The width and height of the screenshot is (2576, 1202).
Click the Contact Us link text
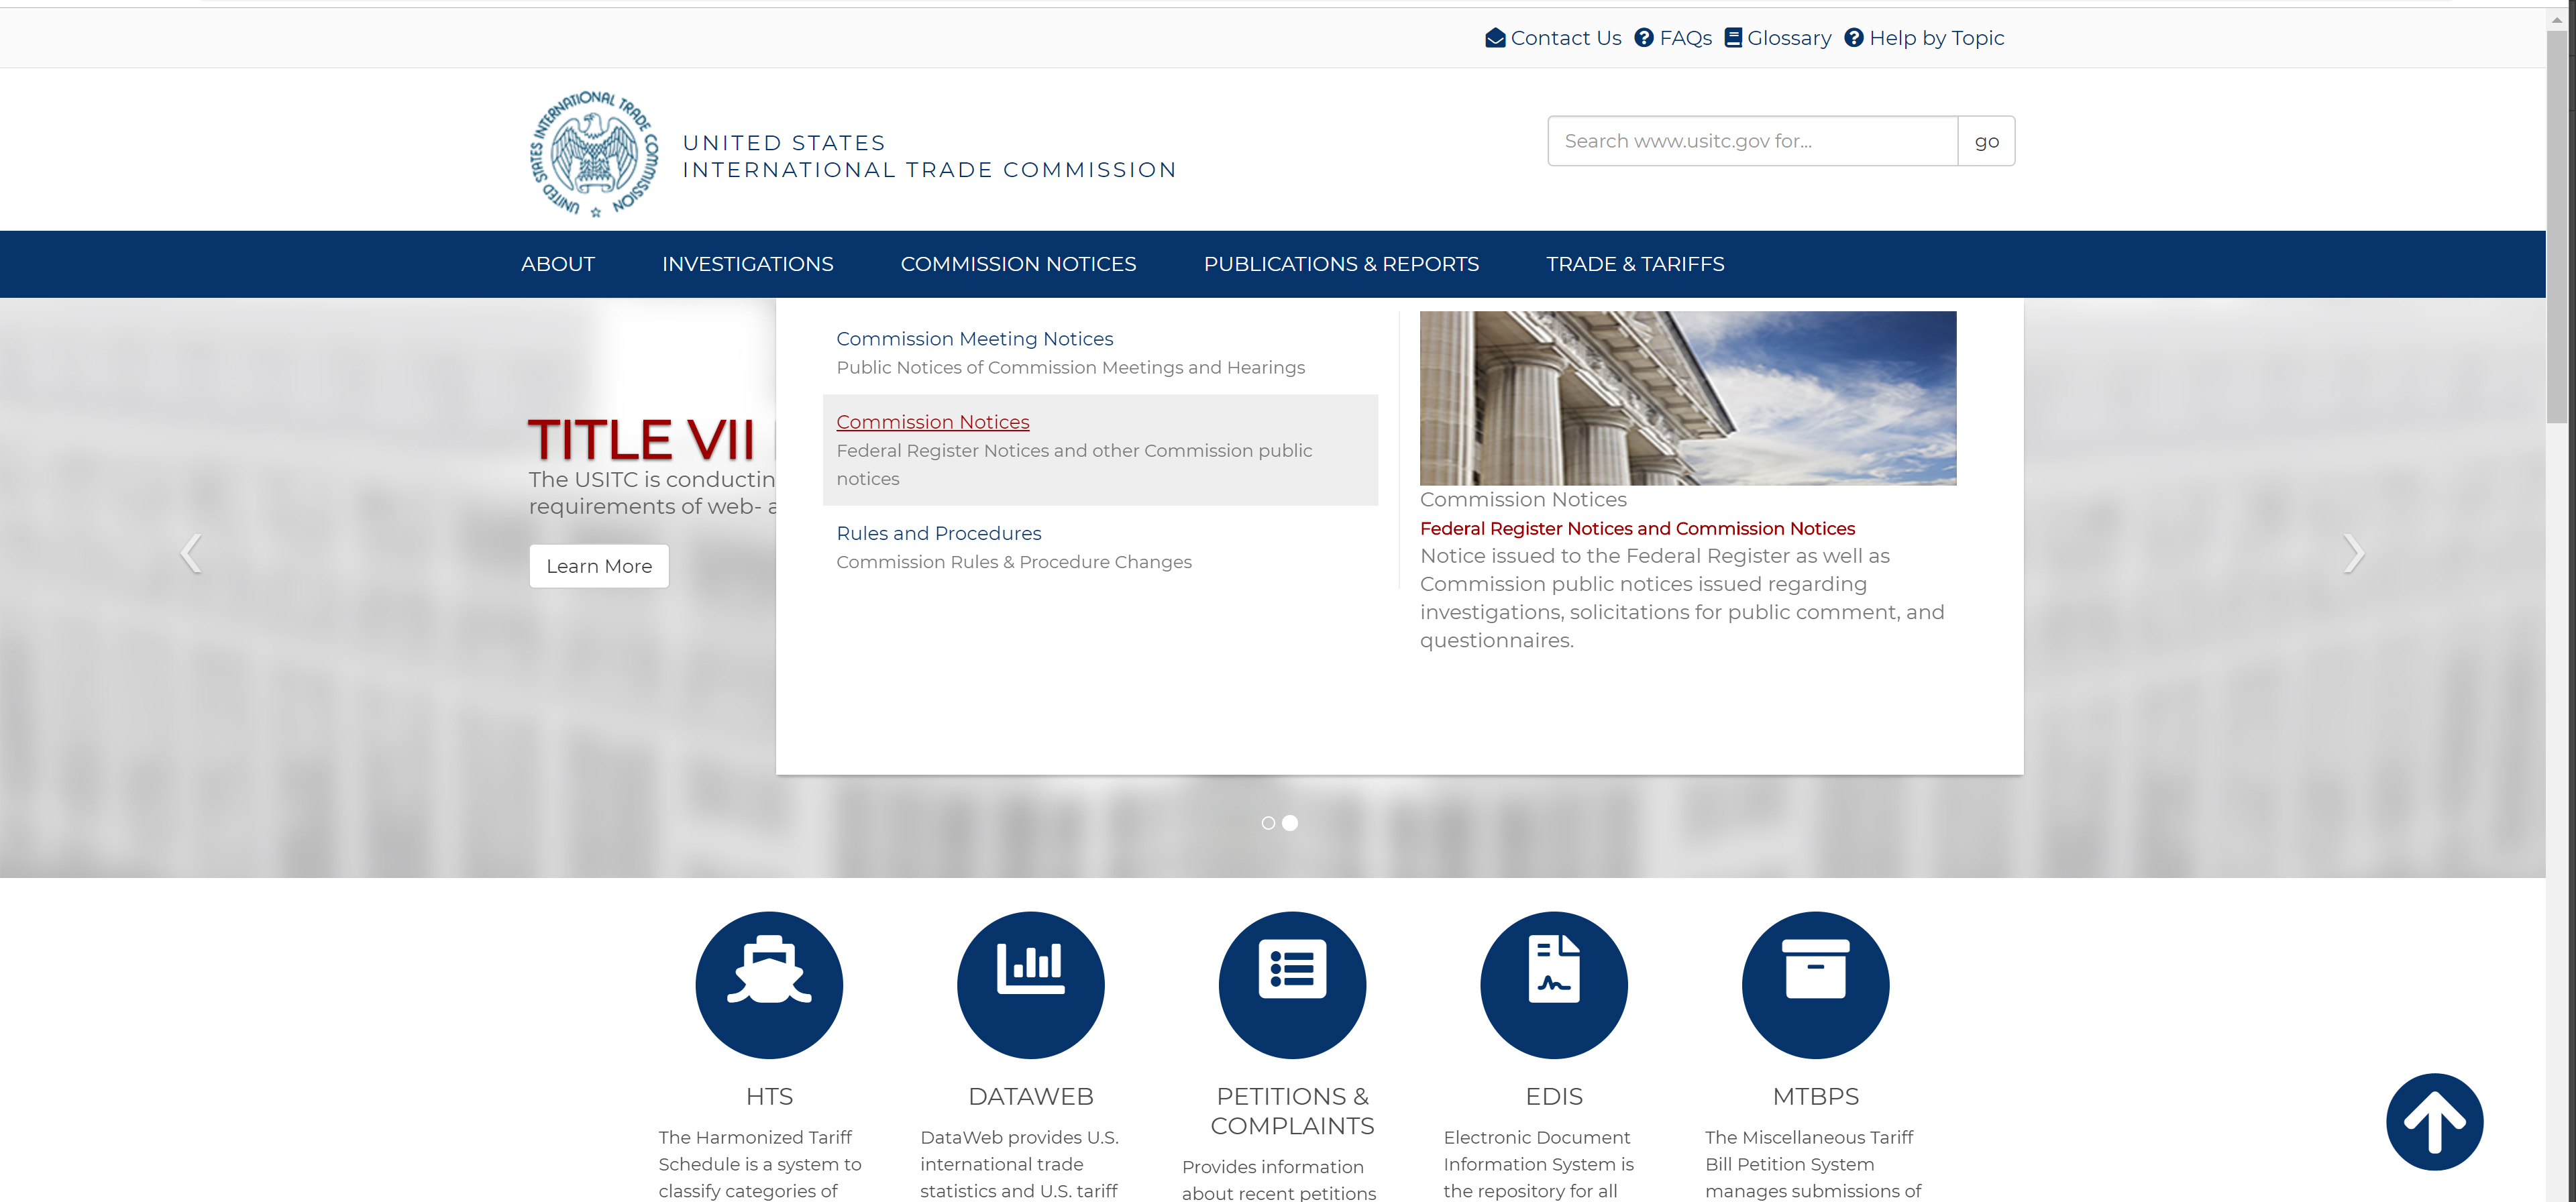coord(1566,38)
